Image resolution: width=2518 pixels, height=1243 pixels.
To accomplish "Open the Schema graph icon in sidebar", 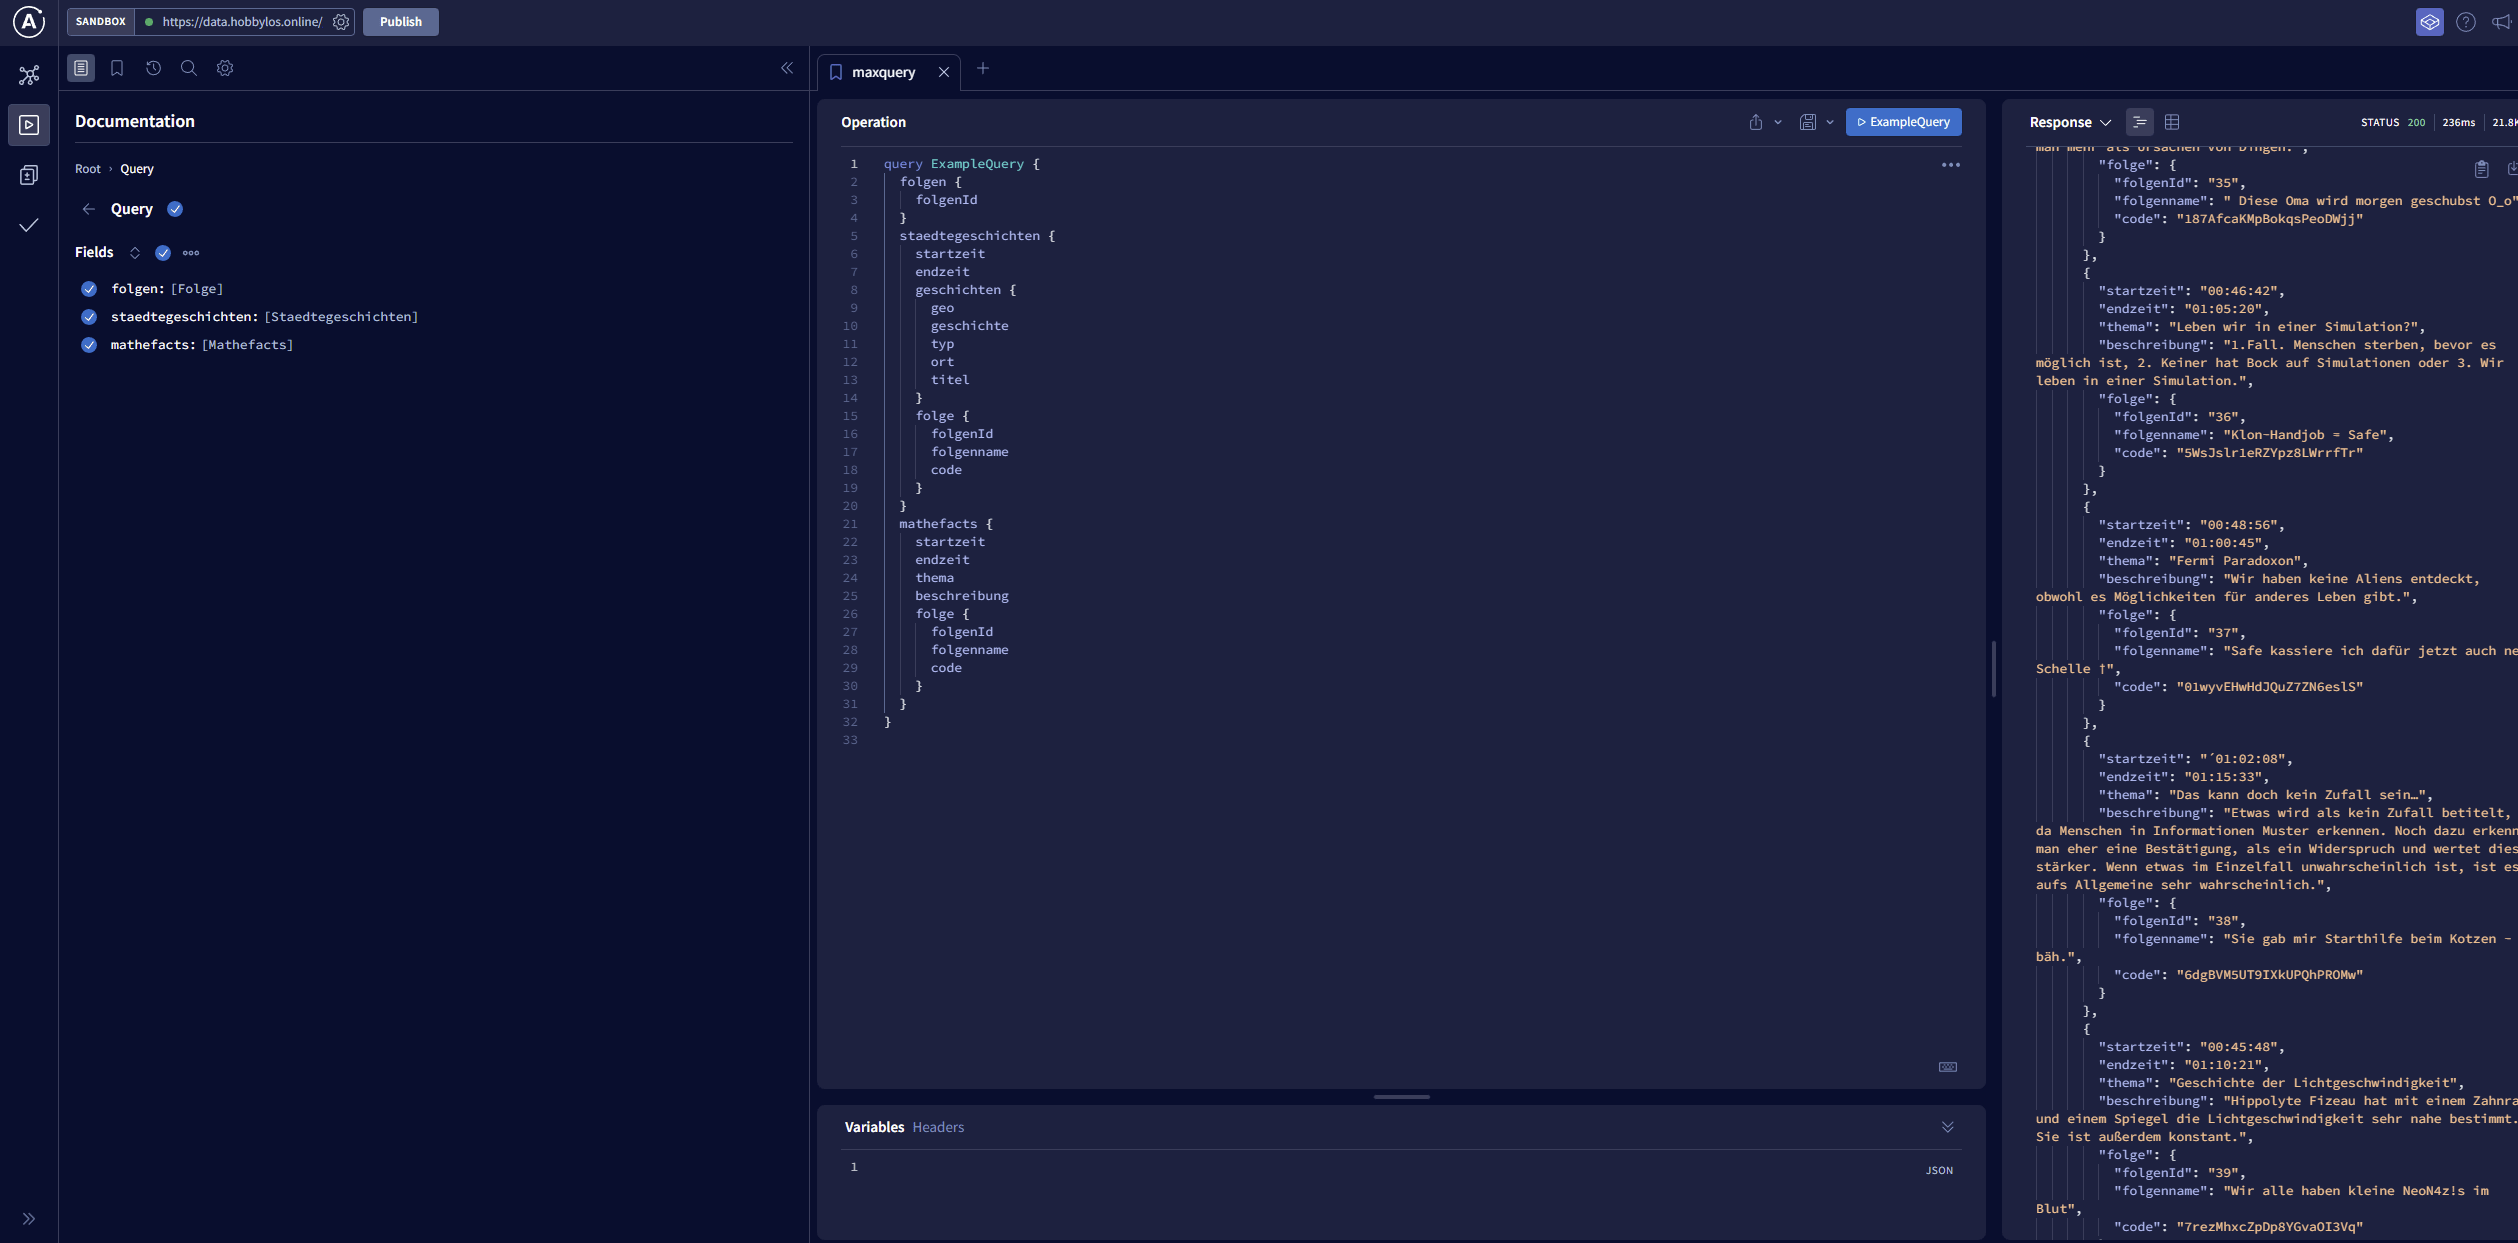I will click(29, 75).
